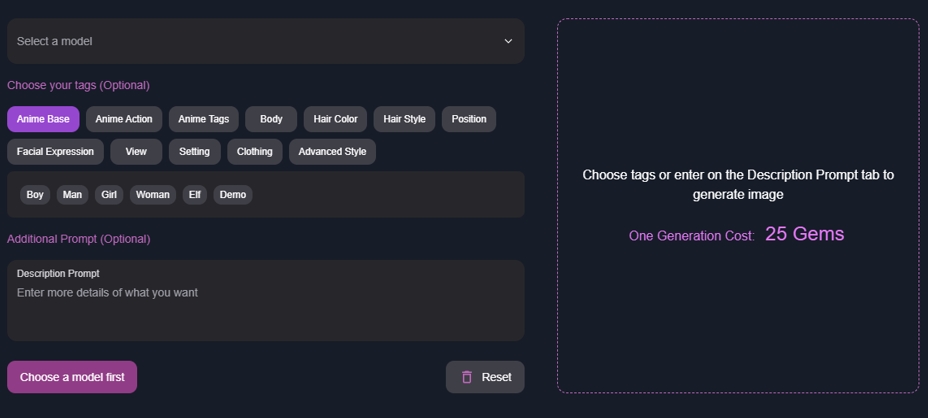Choose the Clothing tag category
This screenshot has width=928, height=418.
click(254, 152)
